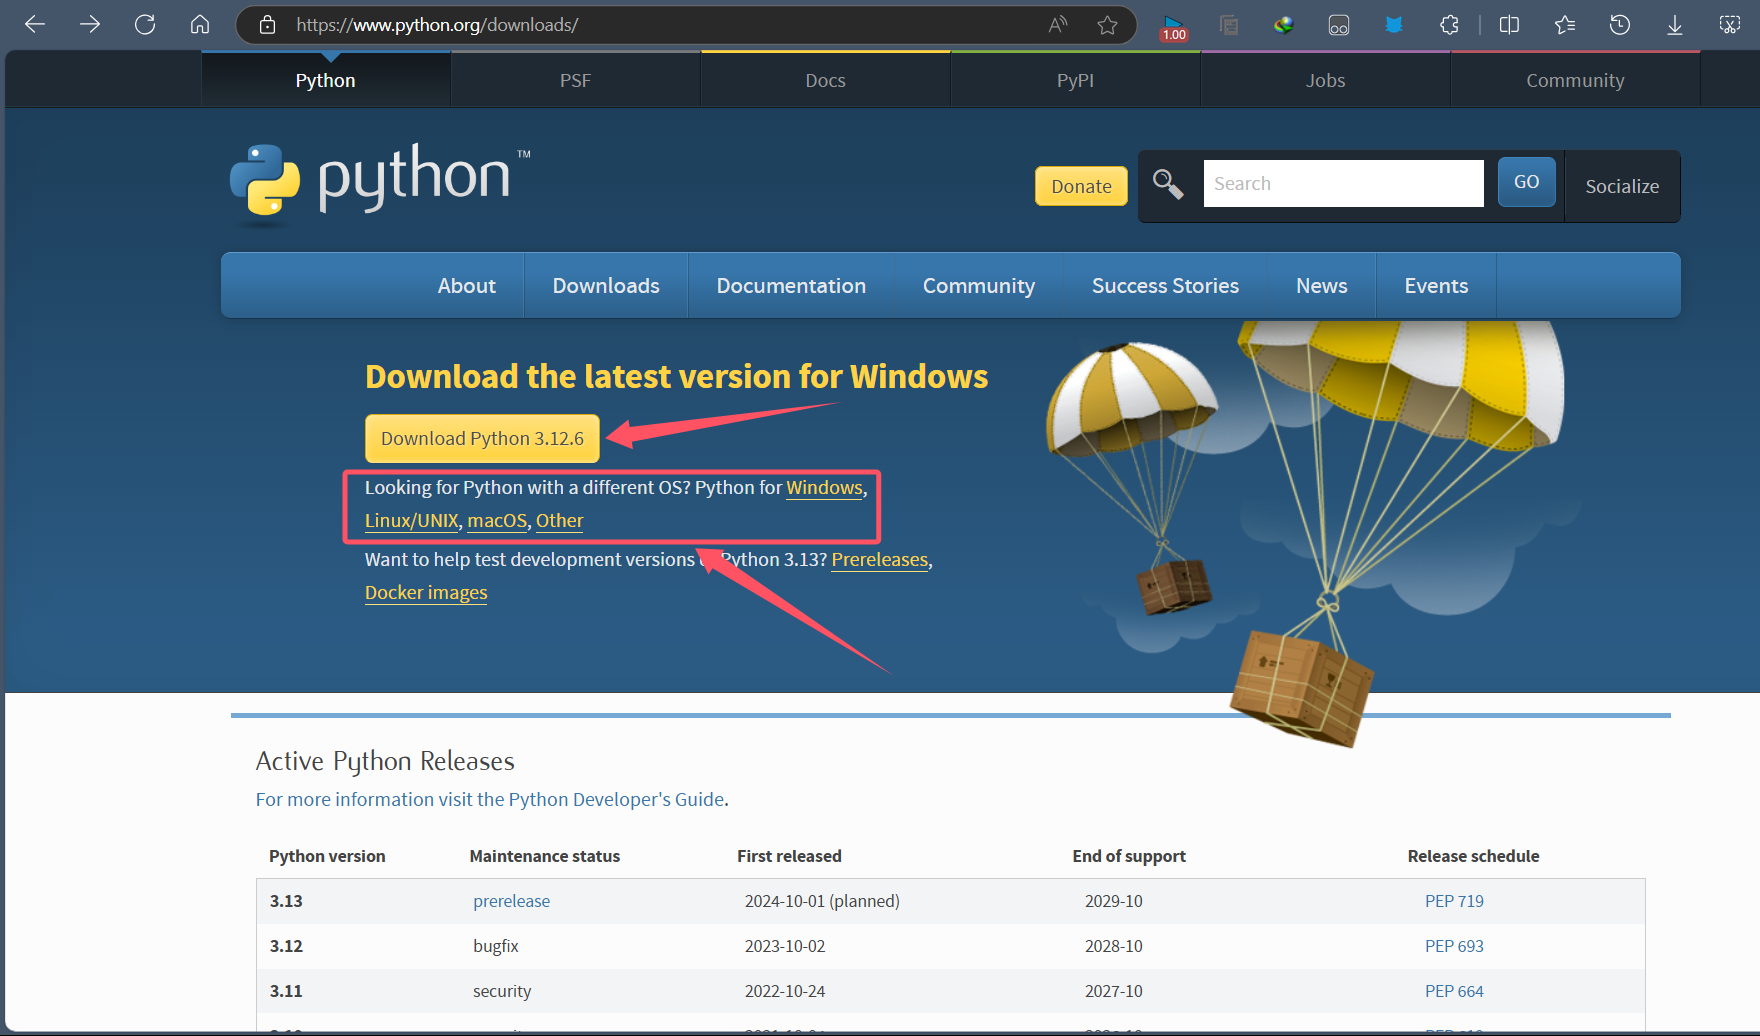
Task: Click the magnifying glass search icon
Action: [1167, 184]
